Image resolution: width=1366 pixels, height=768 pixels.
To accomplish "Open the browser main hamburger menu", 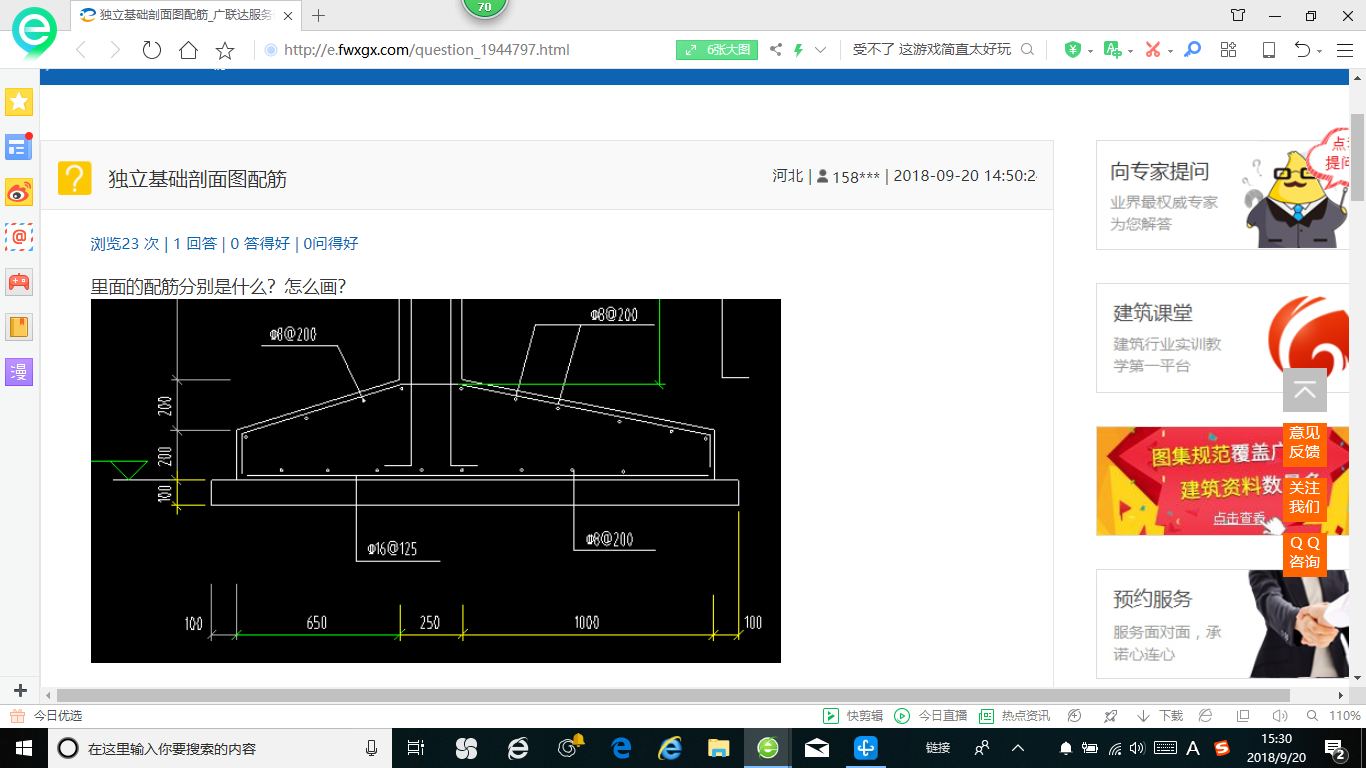I will [1345, 50].
